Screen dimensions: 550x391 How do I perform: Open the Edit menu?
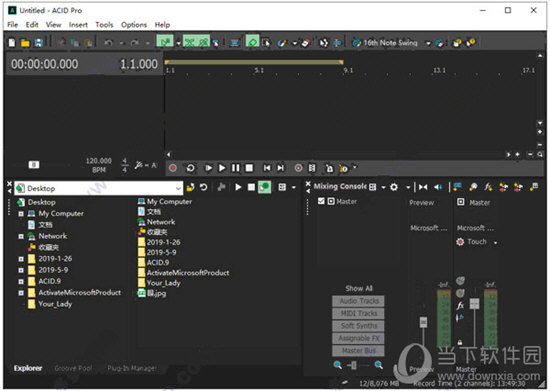click(32, 25)
